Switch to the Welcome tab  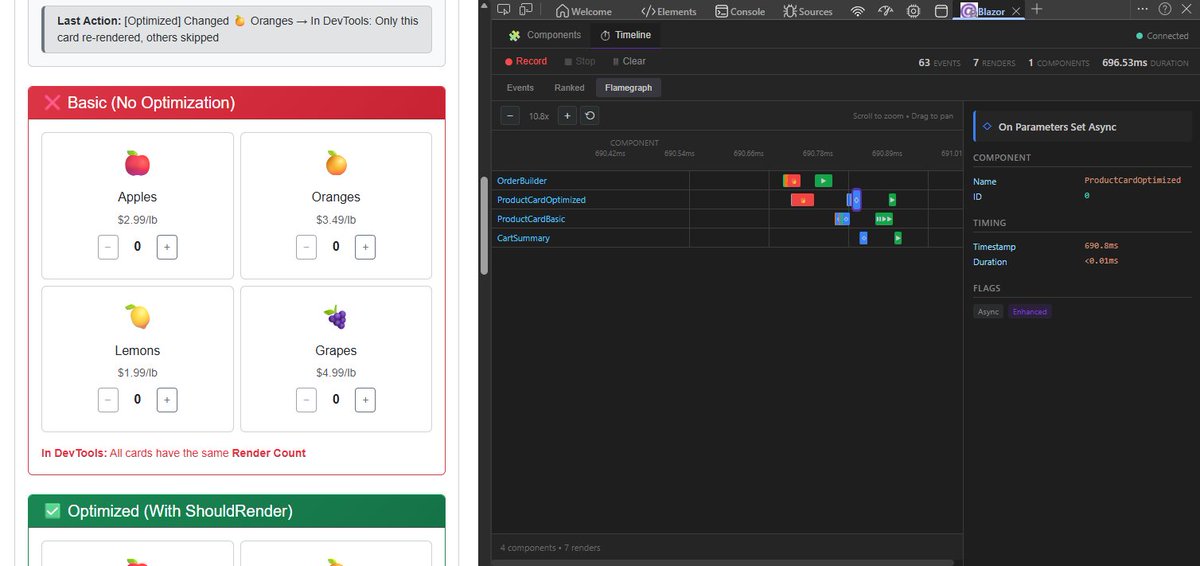coord(584,11)
